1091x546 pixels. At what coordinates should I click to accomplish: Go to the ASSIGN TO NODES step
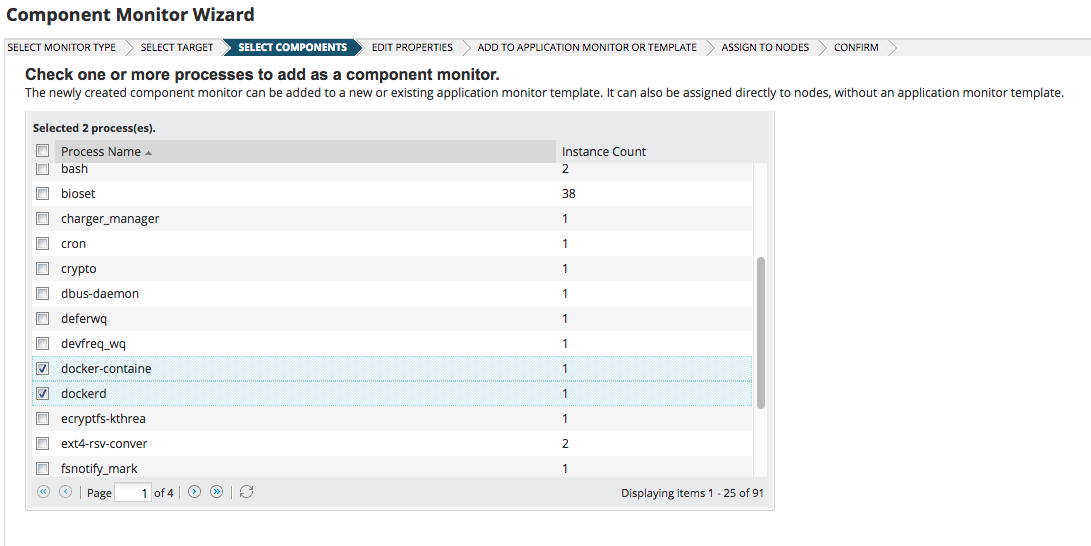pyautogui.click(x=765, y=47)
